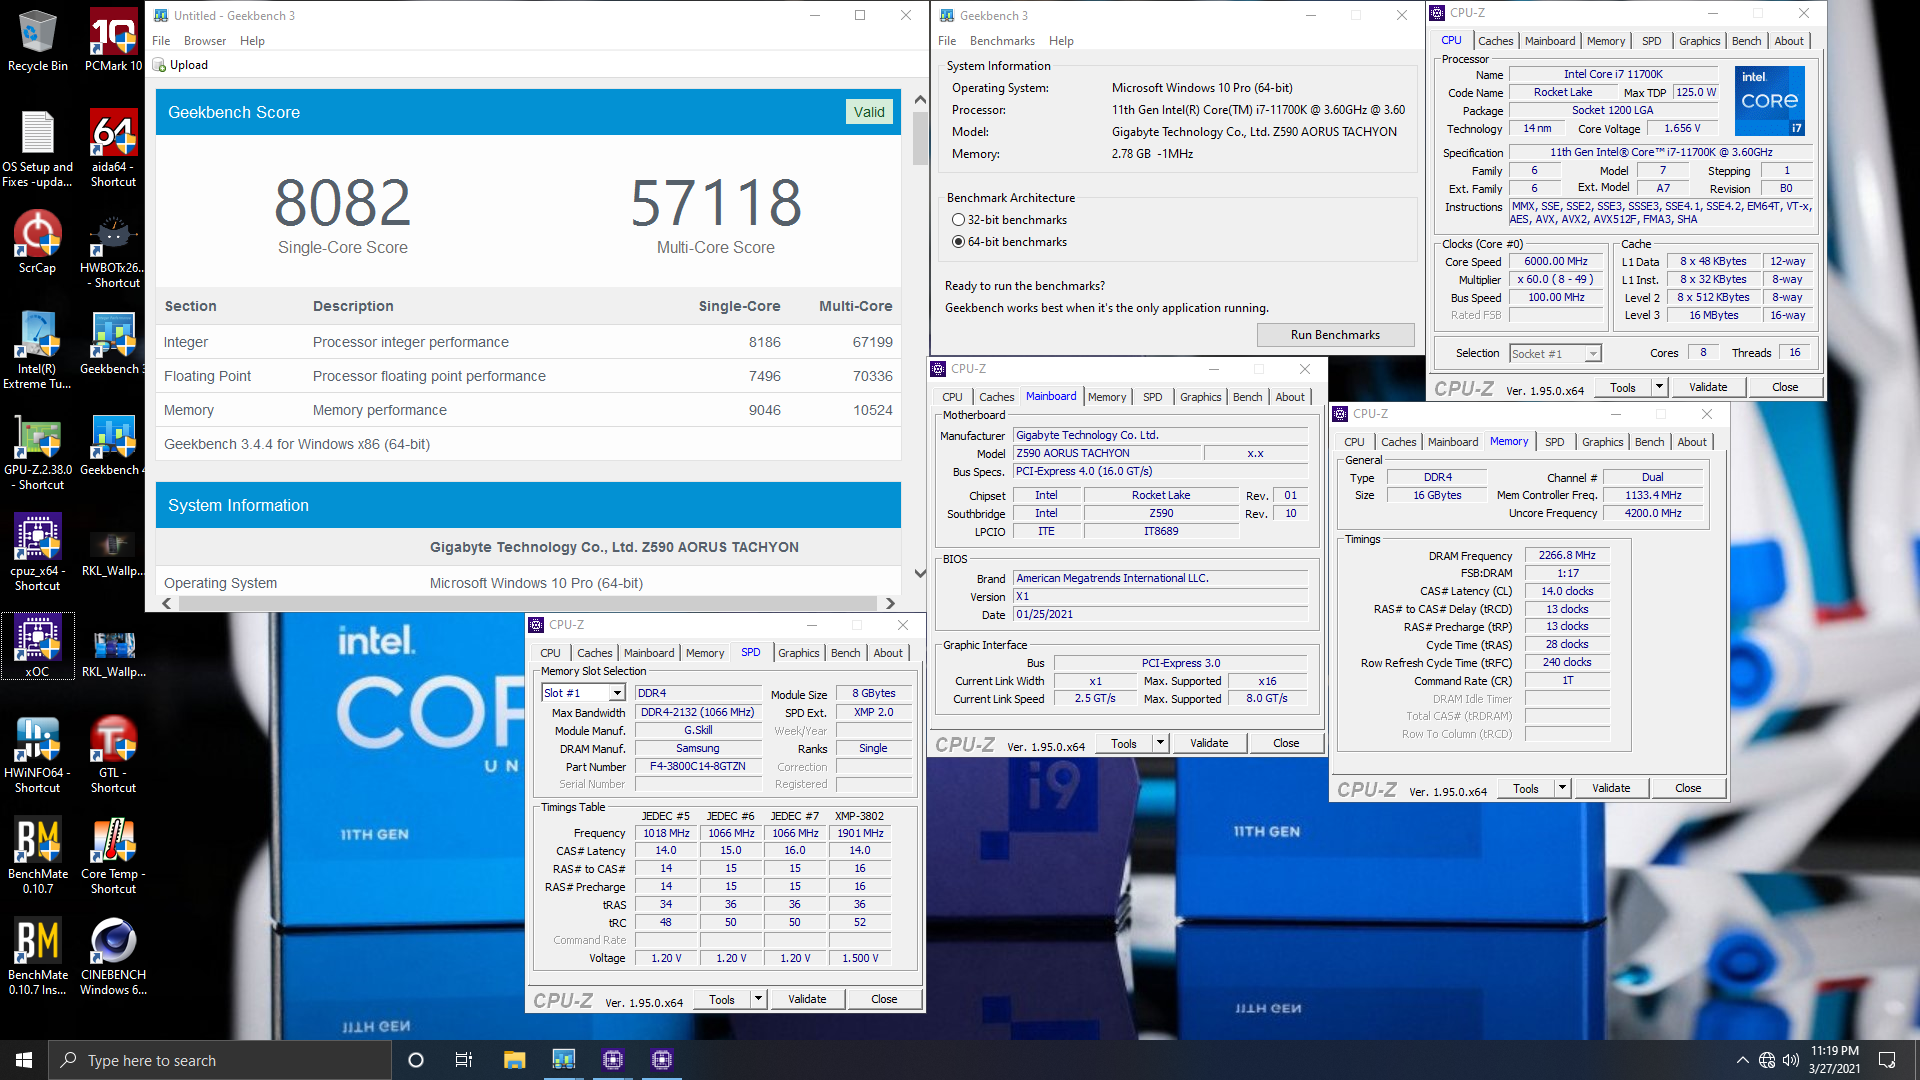
Task: Click the horizontal scrollbar in Geekbench results
Action: (527, 603)
